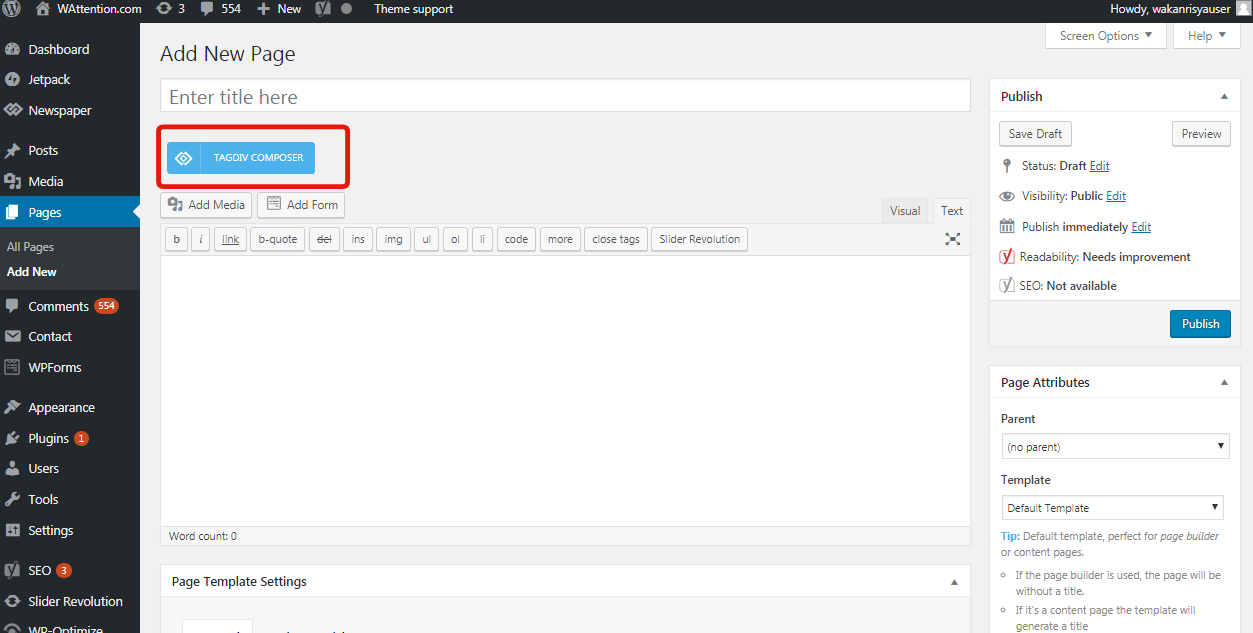Click the ins quicktag button
1253x633 pixels.
[358, 239]
